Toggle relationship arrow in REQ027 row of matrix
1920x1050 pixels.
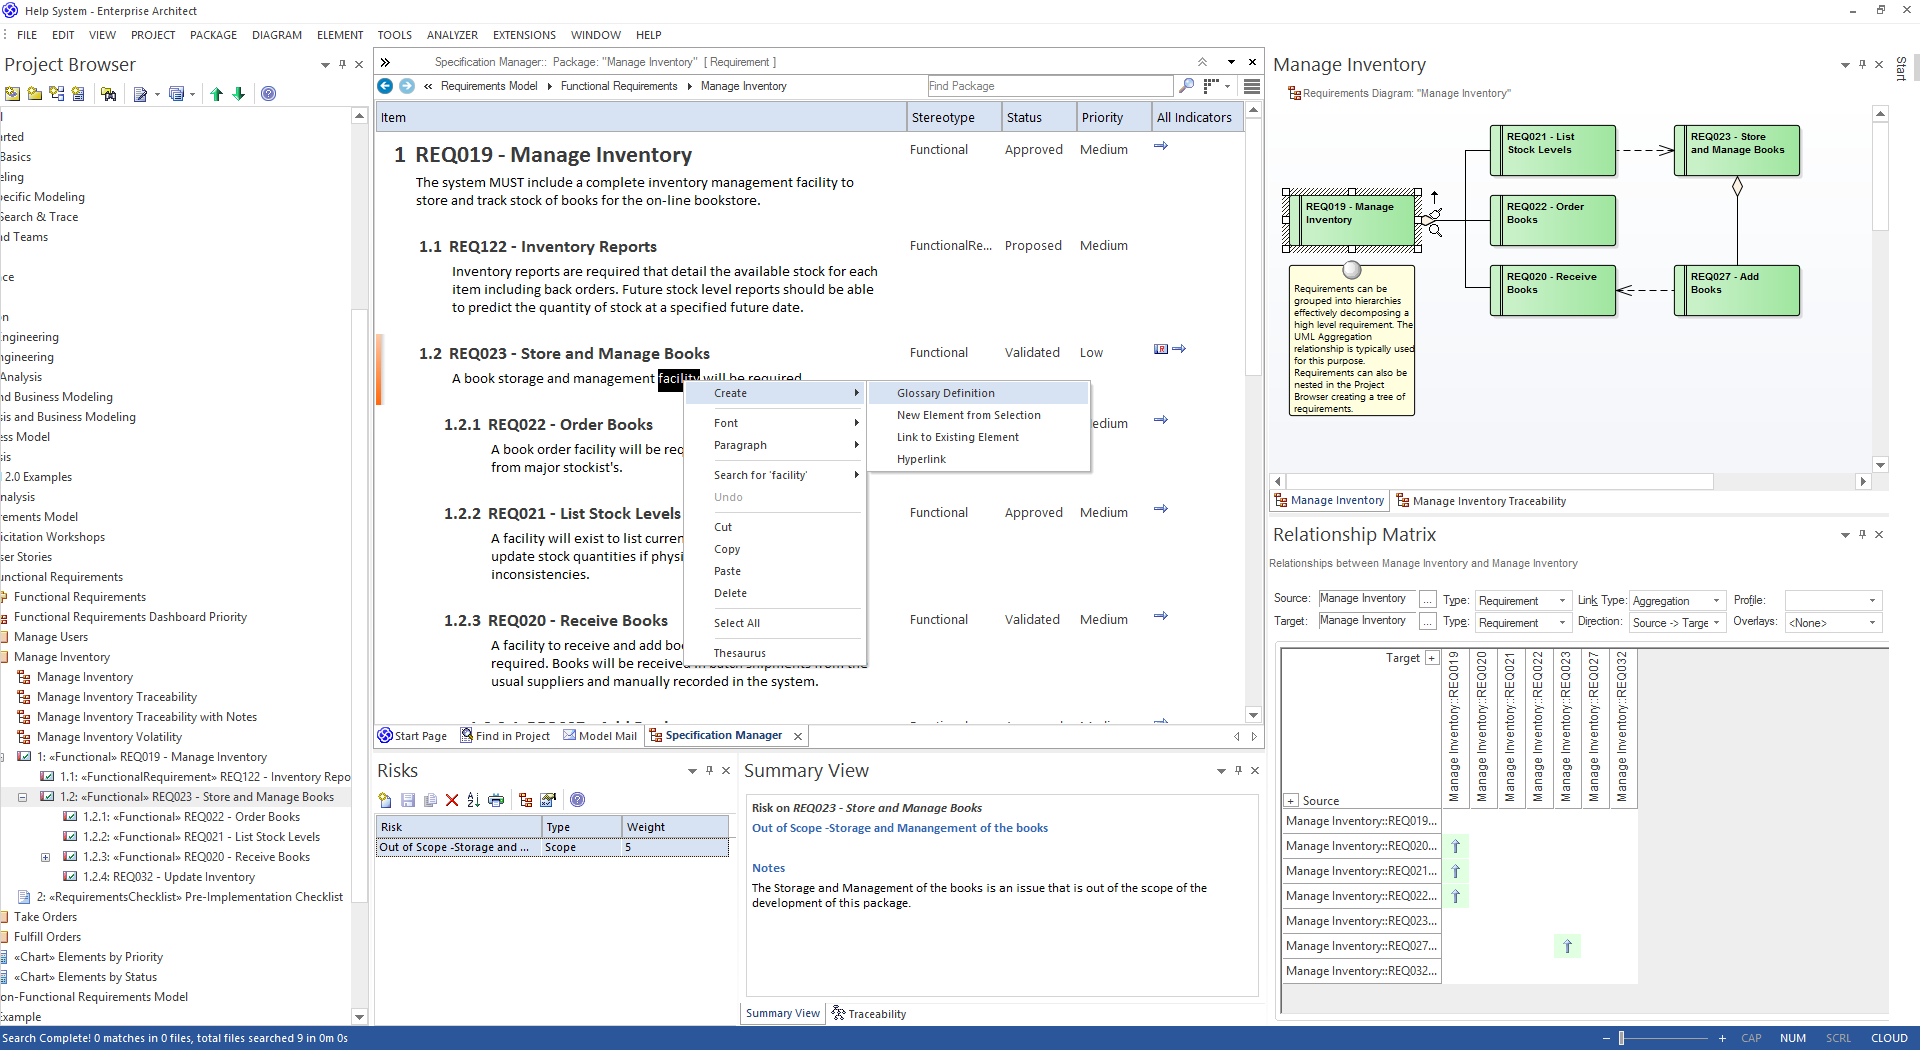point(1567,946)
